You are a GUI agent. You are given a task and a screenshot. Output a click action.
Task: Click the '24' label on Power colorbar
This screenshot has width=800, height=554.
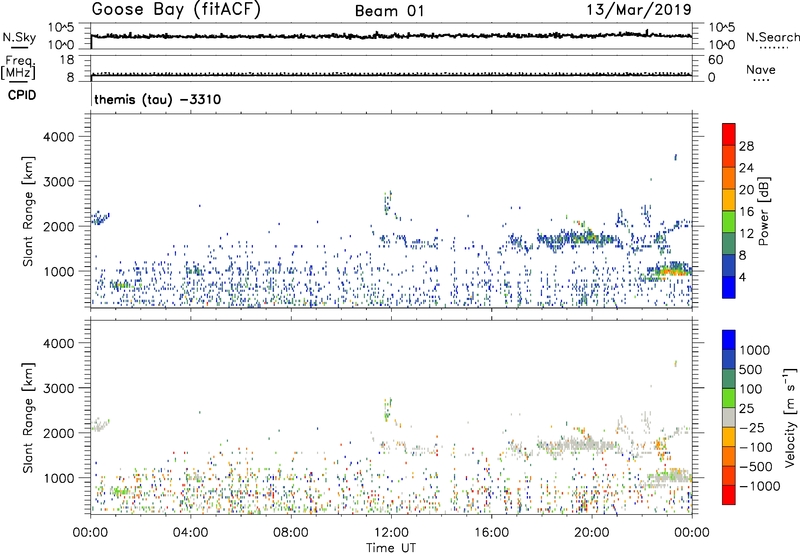pos(746,168)
